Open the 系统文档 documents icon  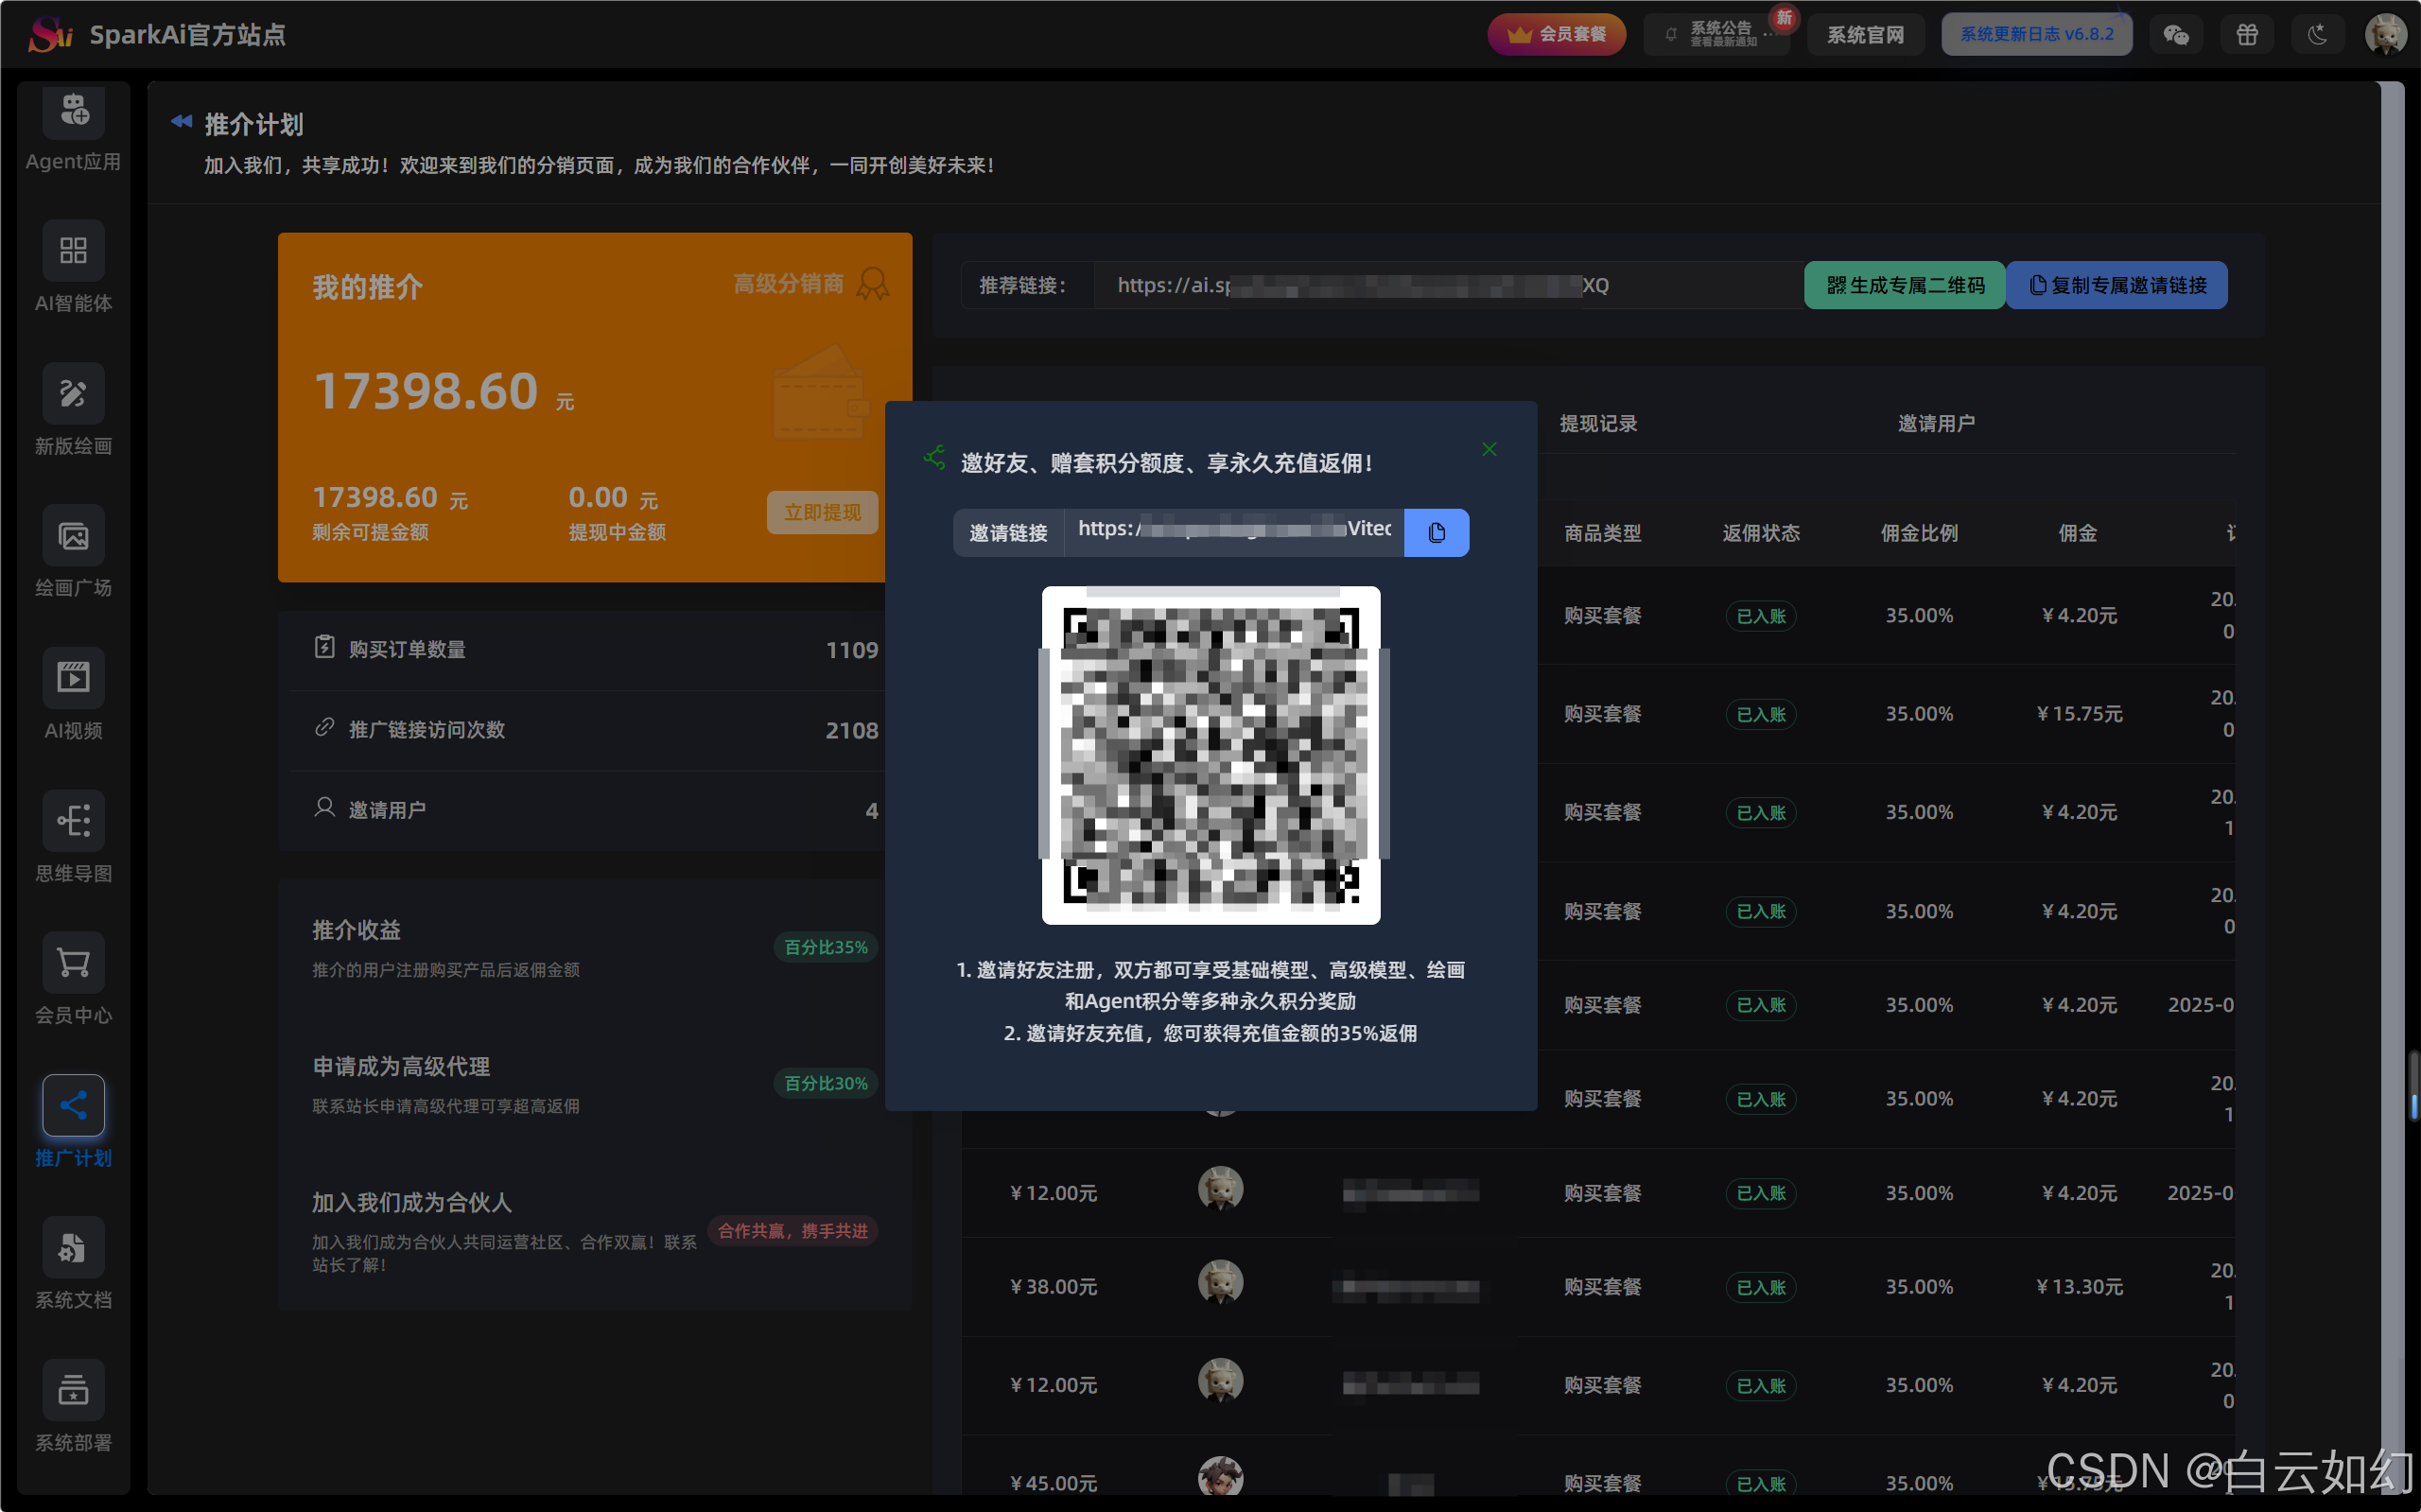73,1248
